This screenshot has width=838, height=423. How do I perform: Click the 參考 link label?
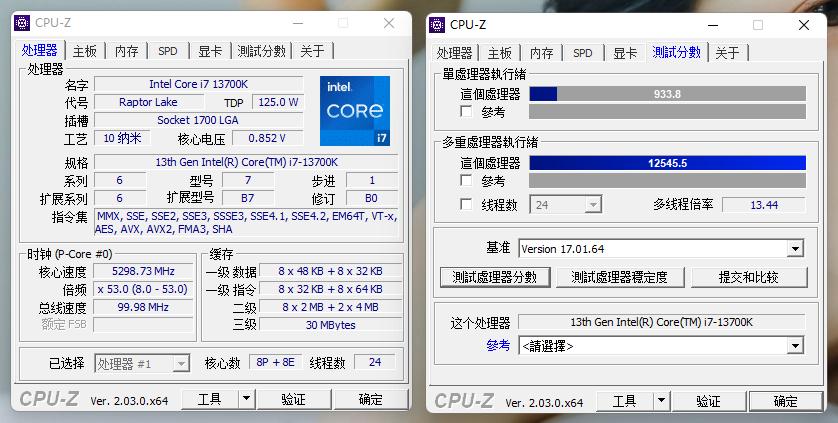point(498,345)
